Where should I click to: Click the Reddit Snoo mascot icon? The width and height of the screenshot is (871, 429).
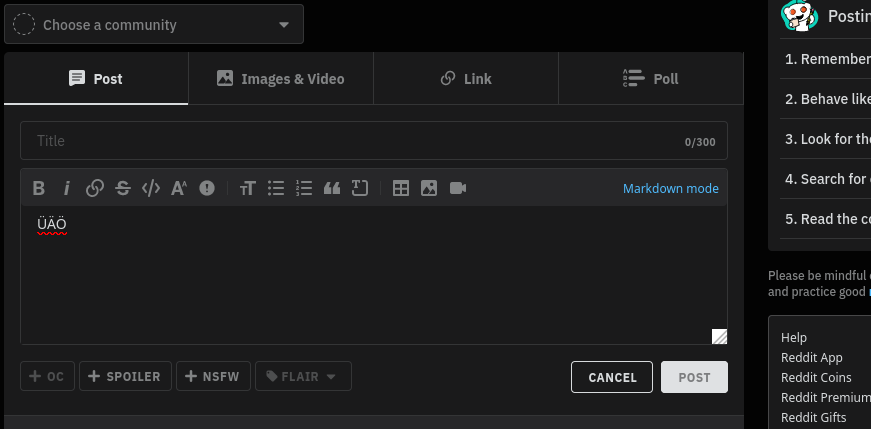click(799, 16)
